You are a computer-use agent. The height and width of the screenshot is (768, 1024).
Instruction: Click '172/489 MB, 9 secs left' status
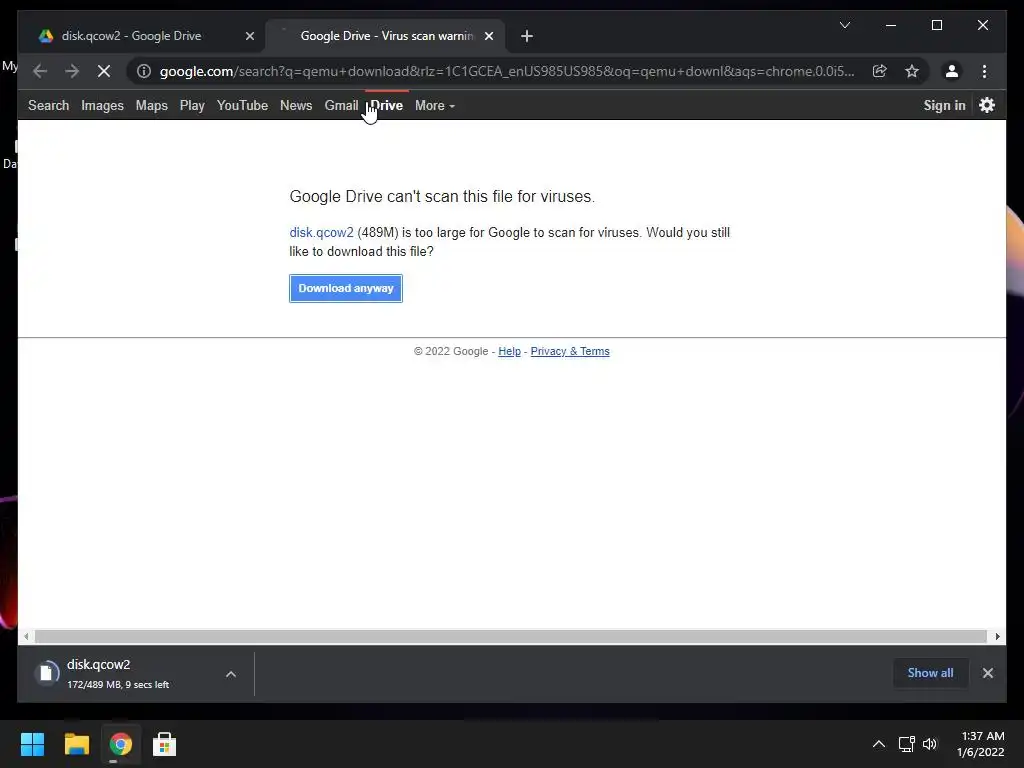[x=118, y=684]
